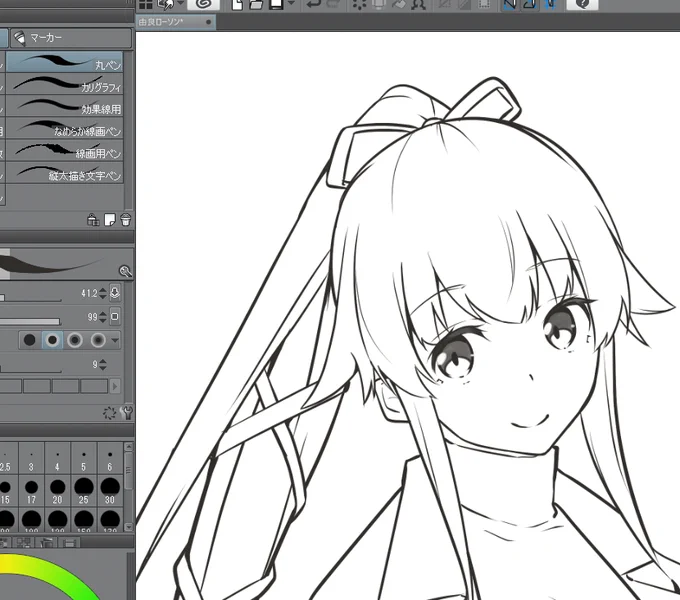The height and width of the screenshot is (600, 680).
Task: Set anti-aliasing to weak (second option)
Action: pyautogui.click(x=52, y=340)
